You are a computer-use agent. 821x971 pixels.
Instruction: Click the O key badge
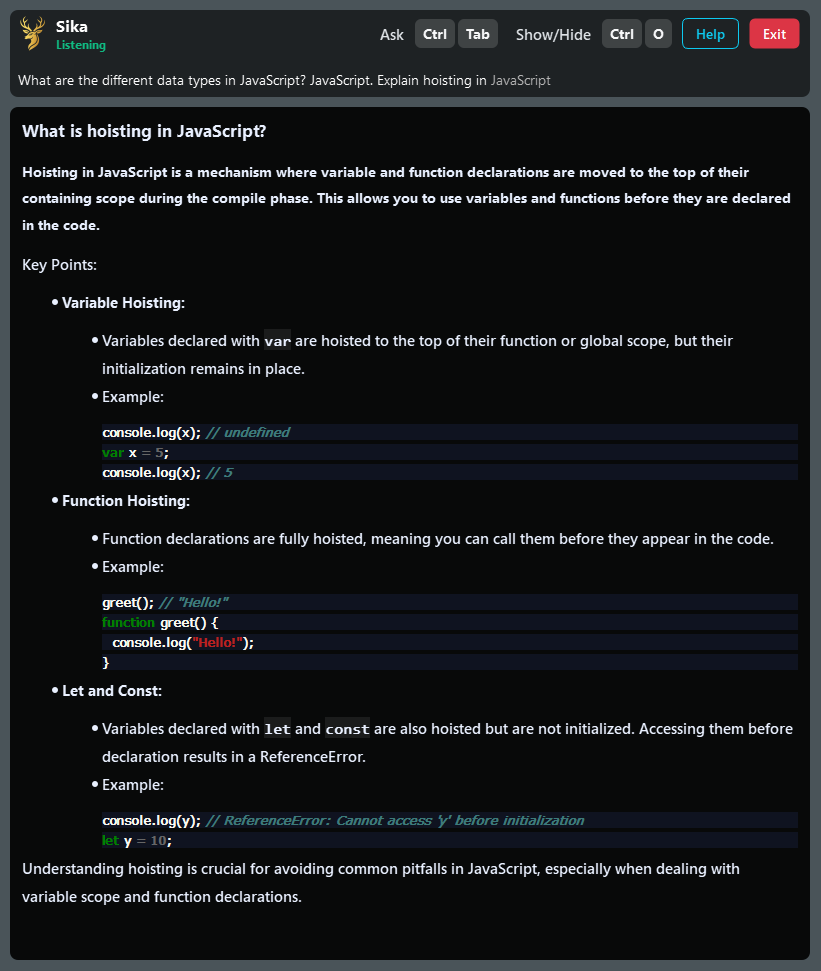(658, 34)
